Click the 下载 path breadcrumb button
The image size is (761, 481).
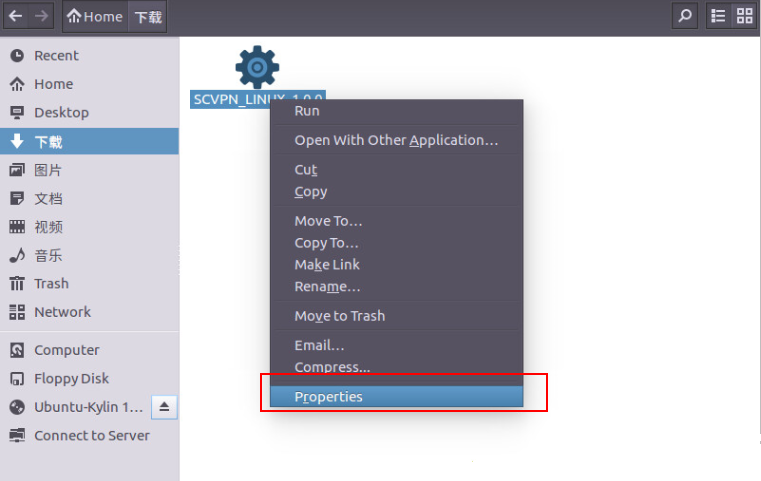[148, 16]
